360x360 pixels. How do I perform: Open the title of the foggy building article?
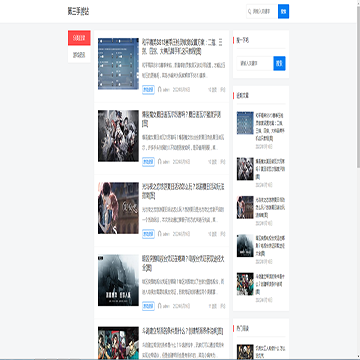[183, 263]
